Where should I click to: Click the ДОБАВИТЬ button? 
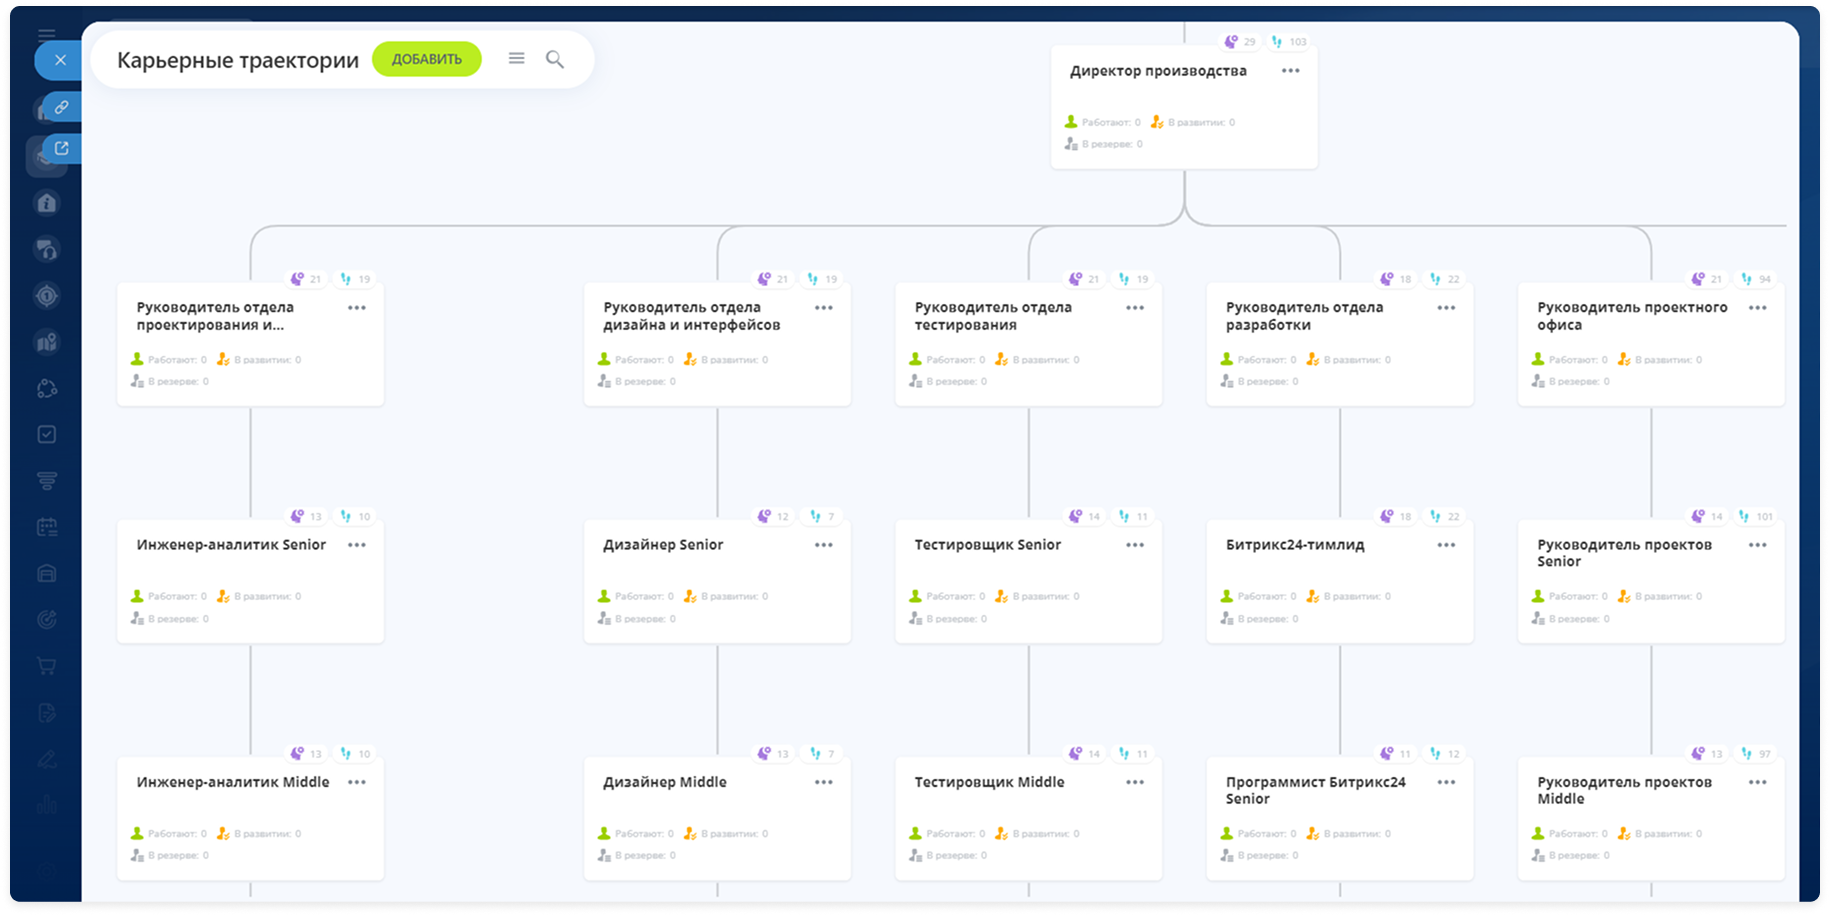(x=427, y=59)
